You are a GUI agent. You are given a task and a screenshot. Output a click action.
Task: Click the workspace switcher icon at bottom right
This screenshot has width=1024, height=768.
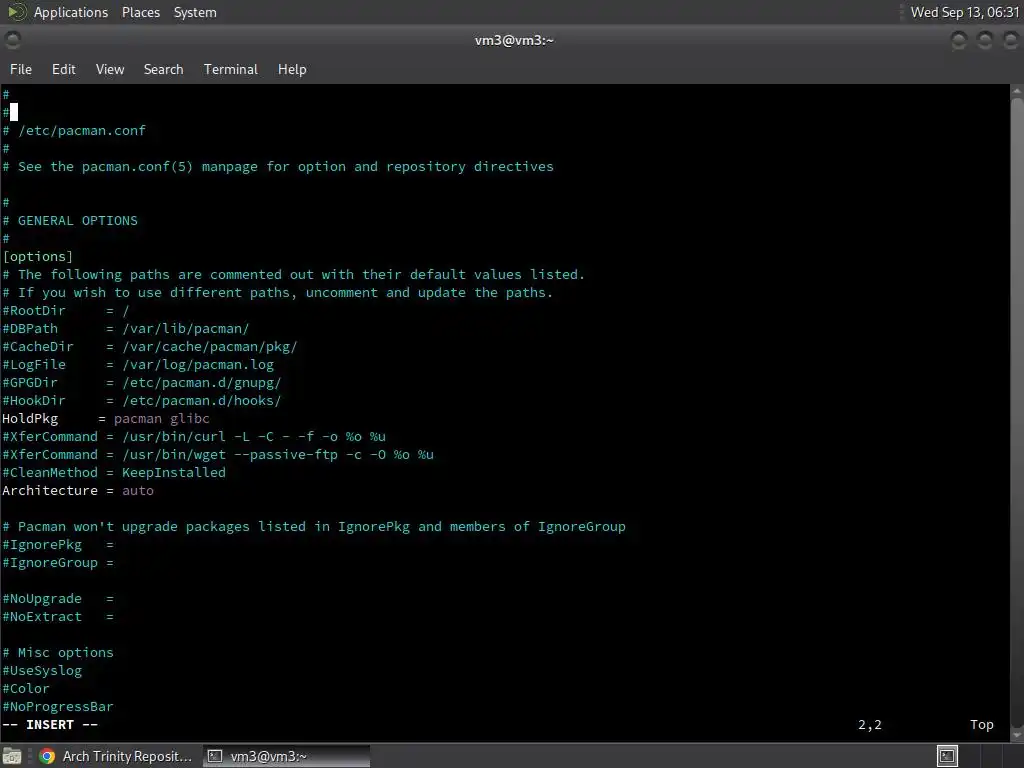point(947,756)
